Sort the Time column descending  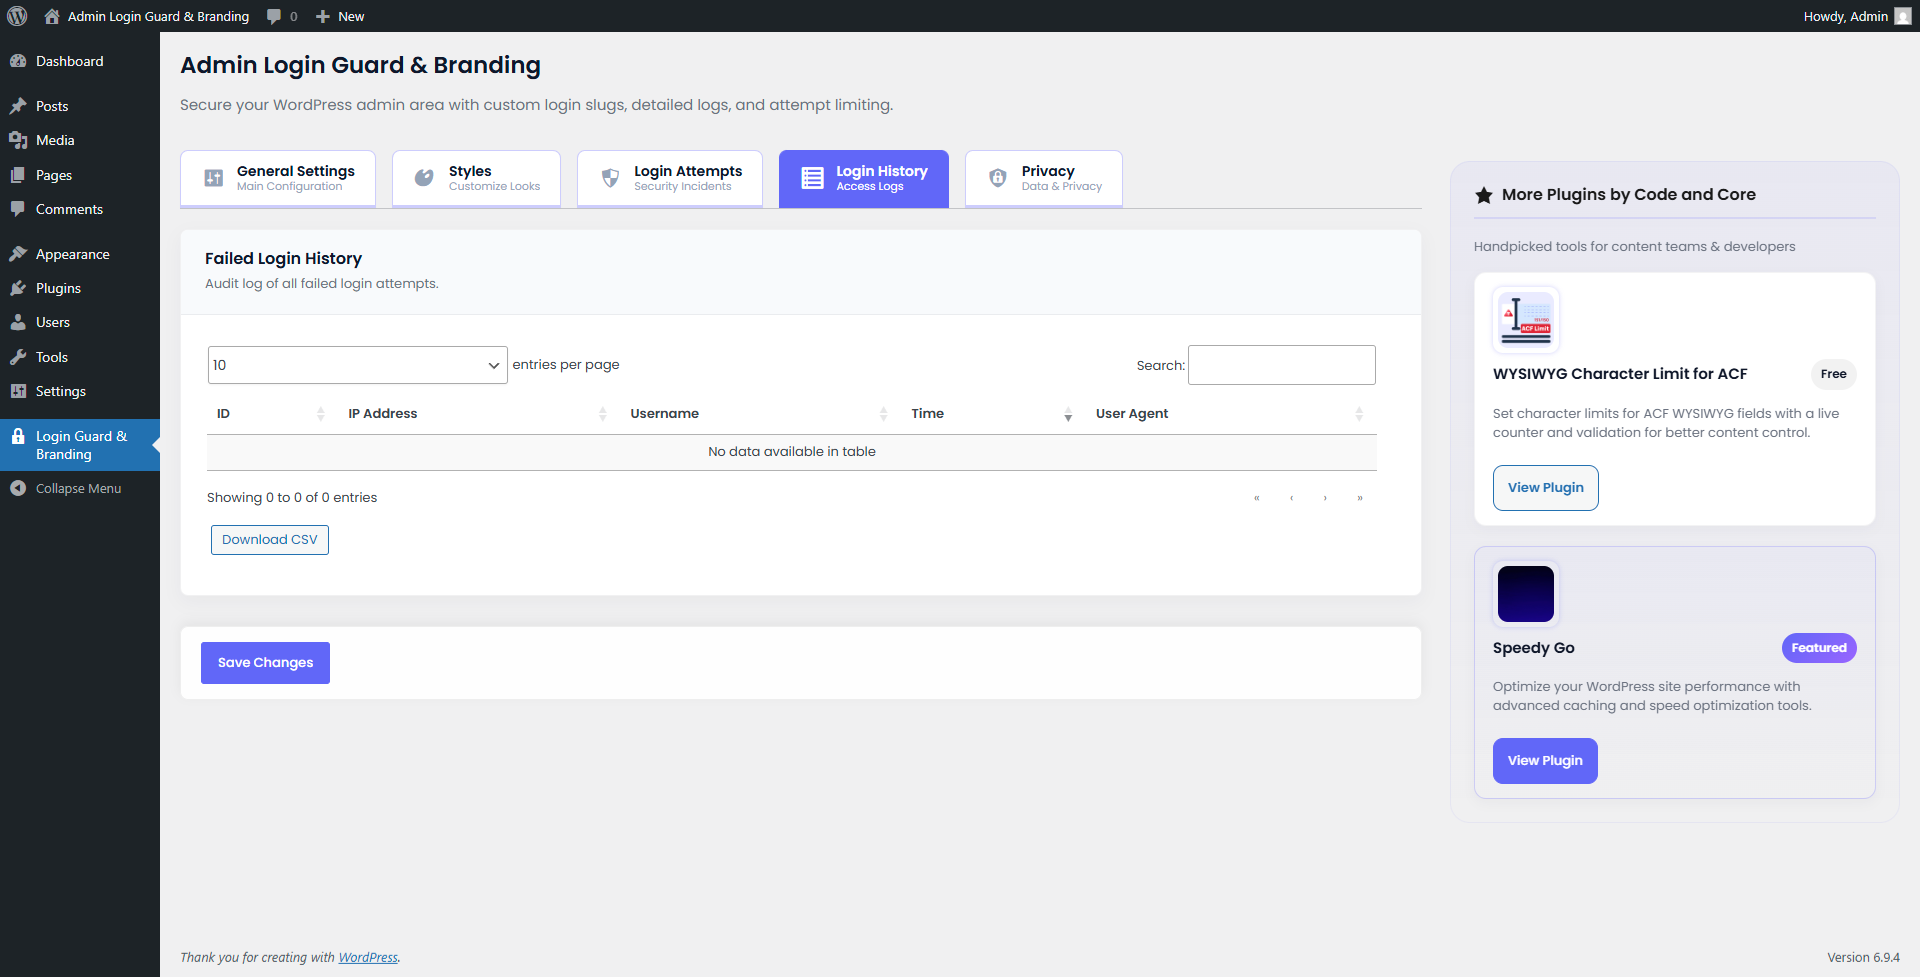1068,418
